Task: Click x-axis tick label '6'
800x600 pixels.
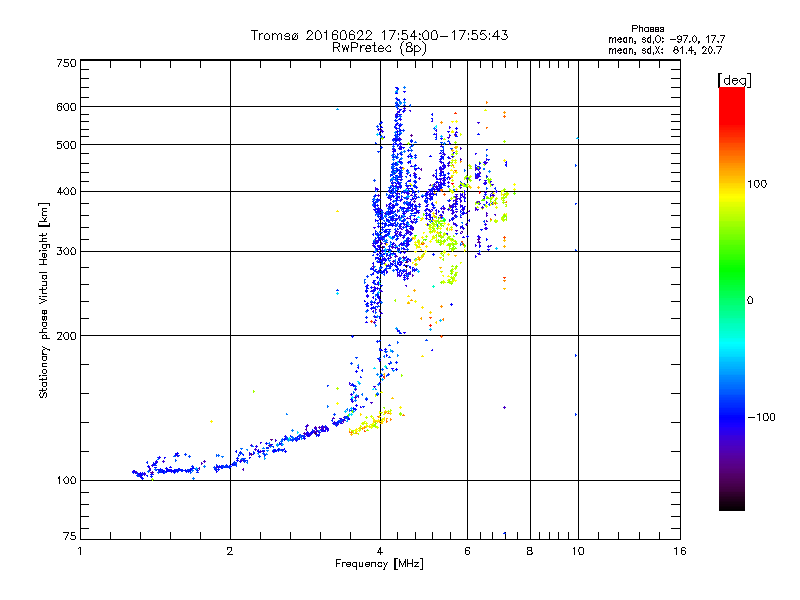Action: point(467,551)
